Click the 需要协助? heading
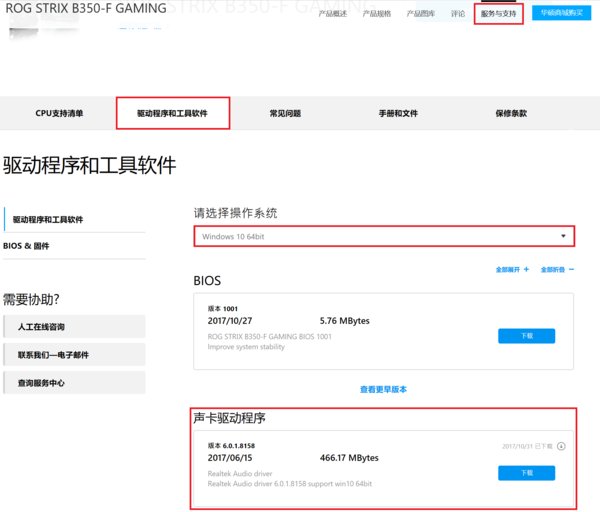The image size is (600, 512). [x=31, y=299]
